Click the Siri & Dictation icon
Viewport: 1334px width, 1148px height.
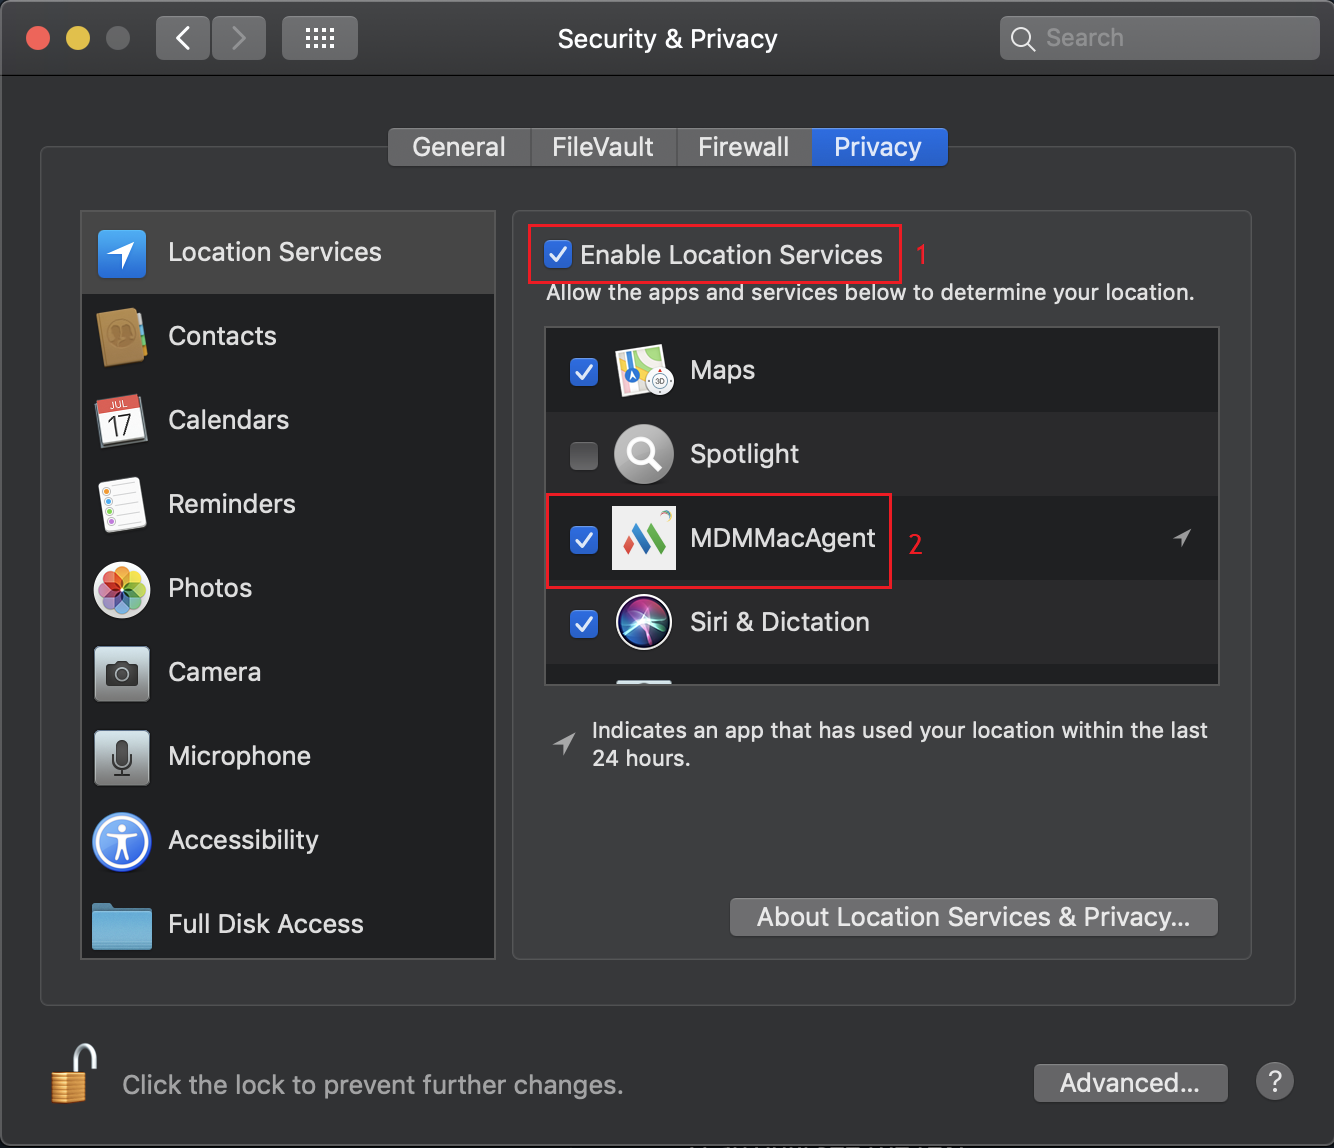pos(643,622)
